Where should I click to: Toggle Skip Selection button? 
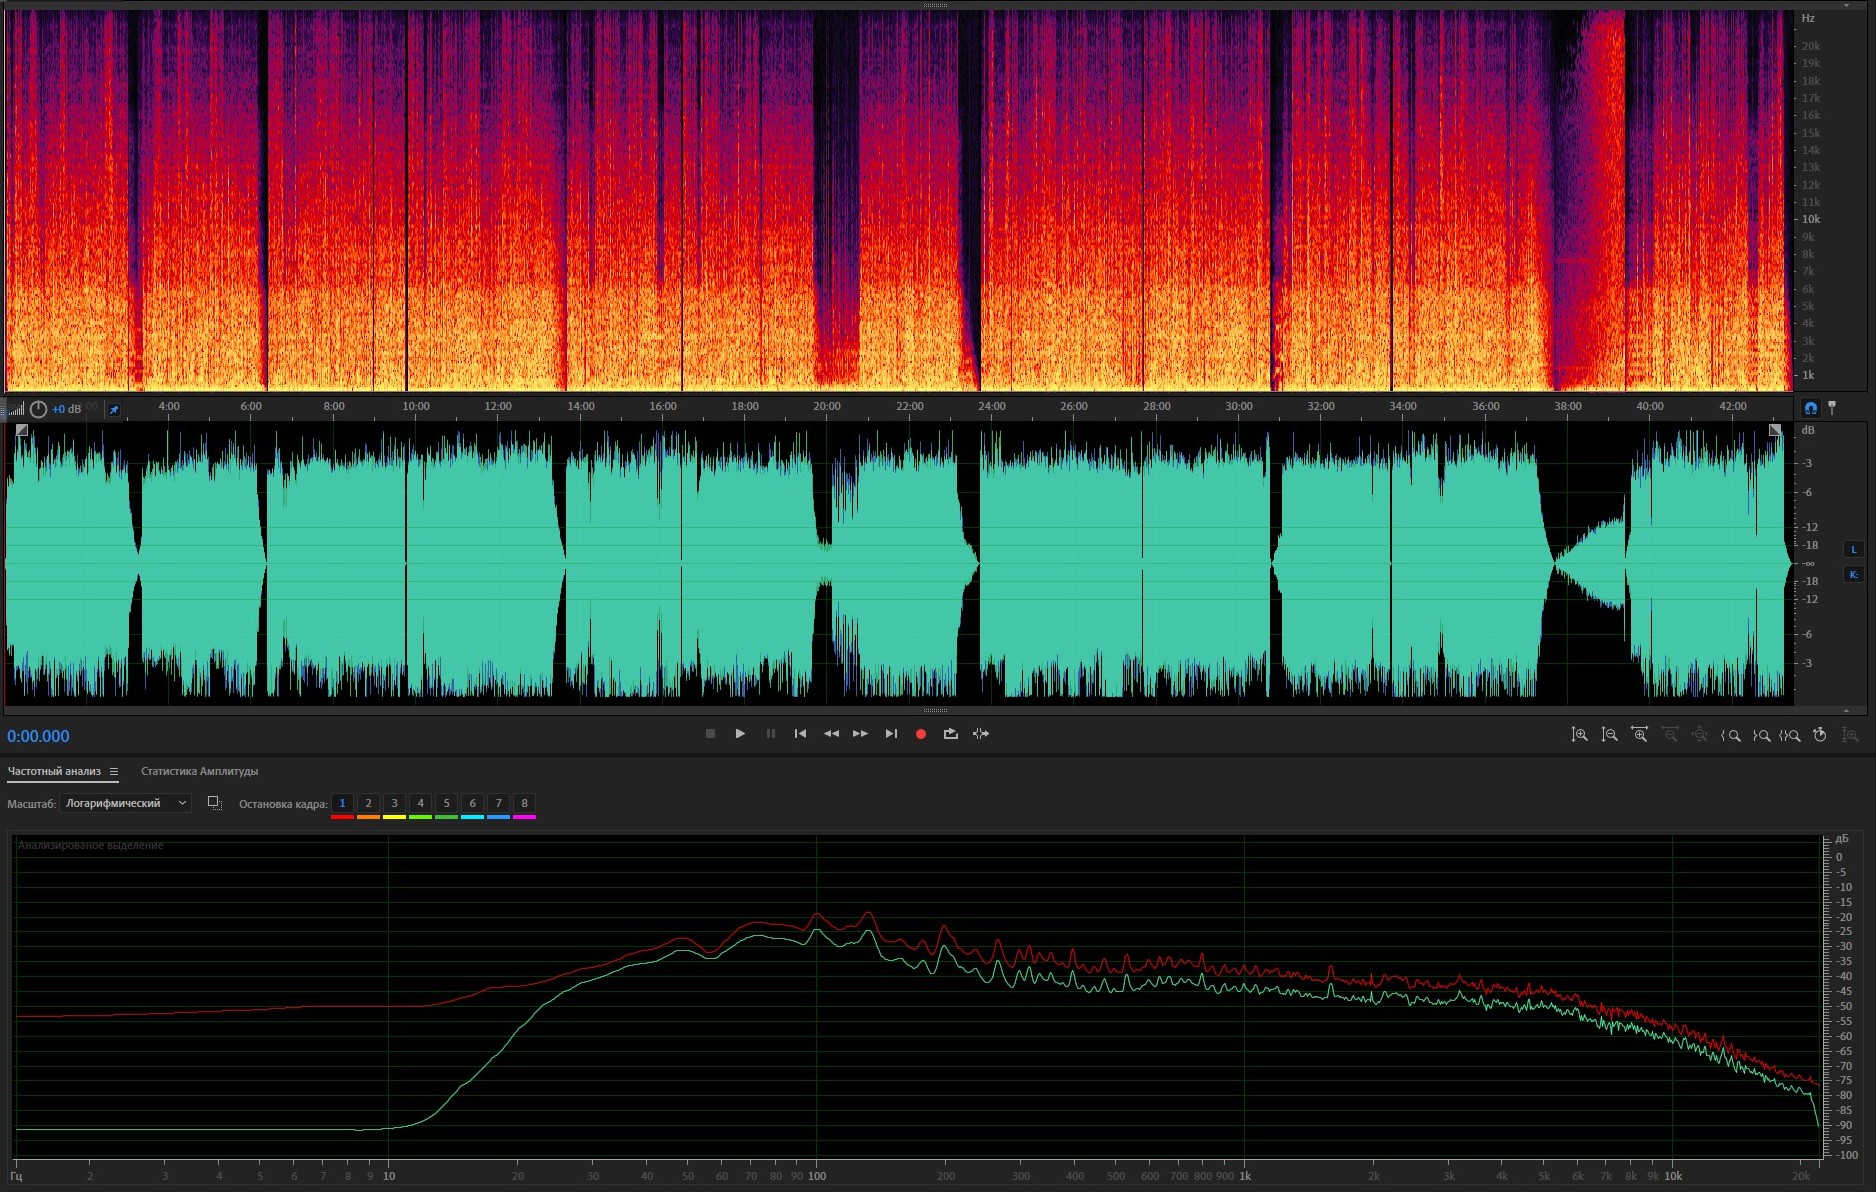[981, 734]
